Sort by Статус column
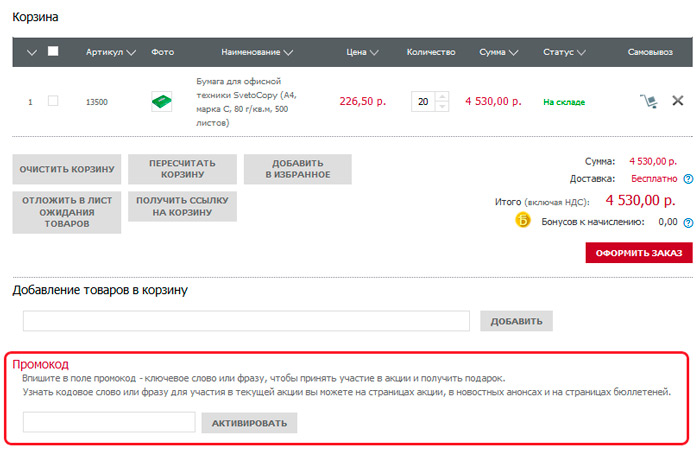Viewport: 700px width, 451px height. click(x=564, y=52)
